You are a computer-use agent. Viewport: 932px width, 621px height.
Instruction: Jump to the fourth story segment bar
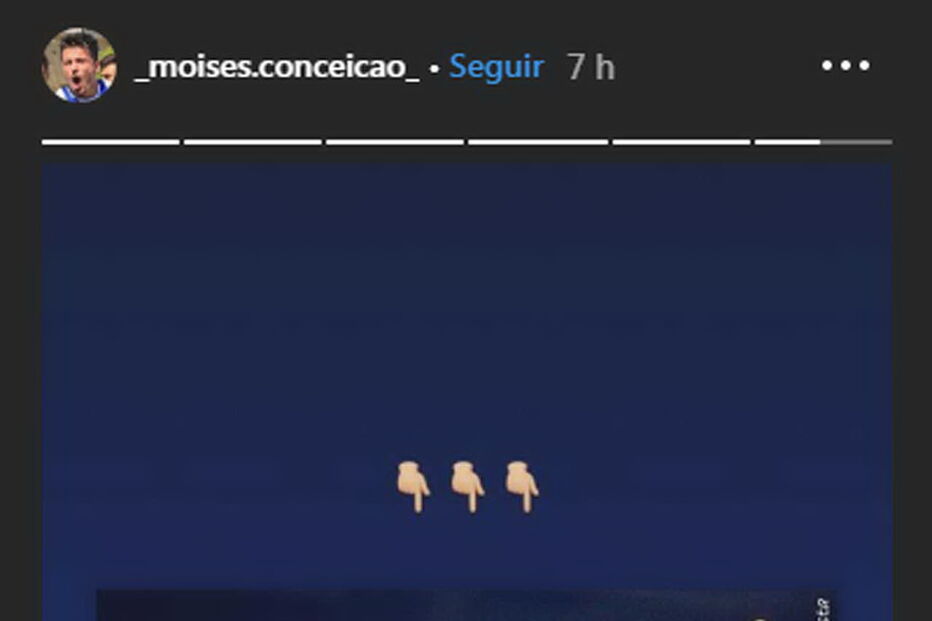click(x=538, y=142)
